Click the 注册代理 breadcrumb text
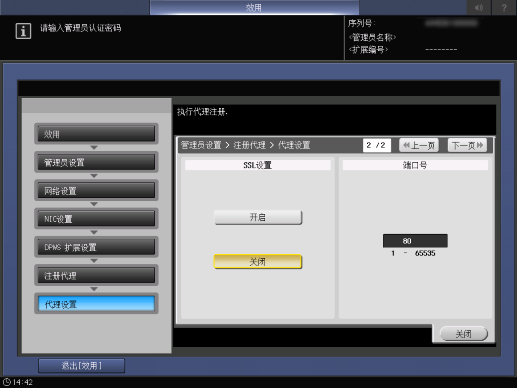Viewport: 517px width, 388px height. (249, 145)
